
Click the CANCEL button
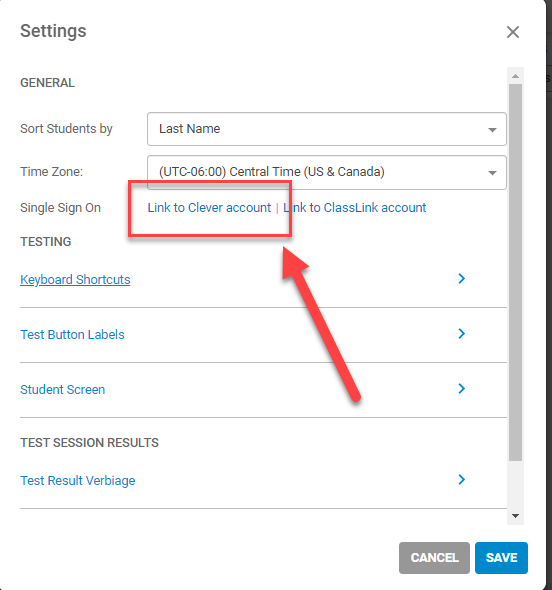pyautogui.click(x=434, y=558)
